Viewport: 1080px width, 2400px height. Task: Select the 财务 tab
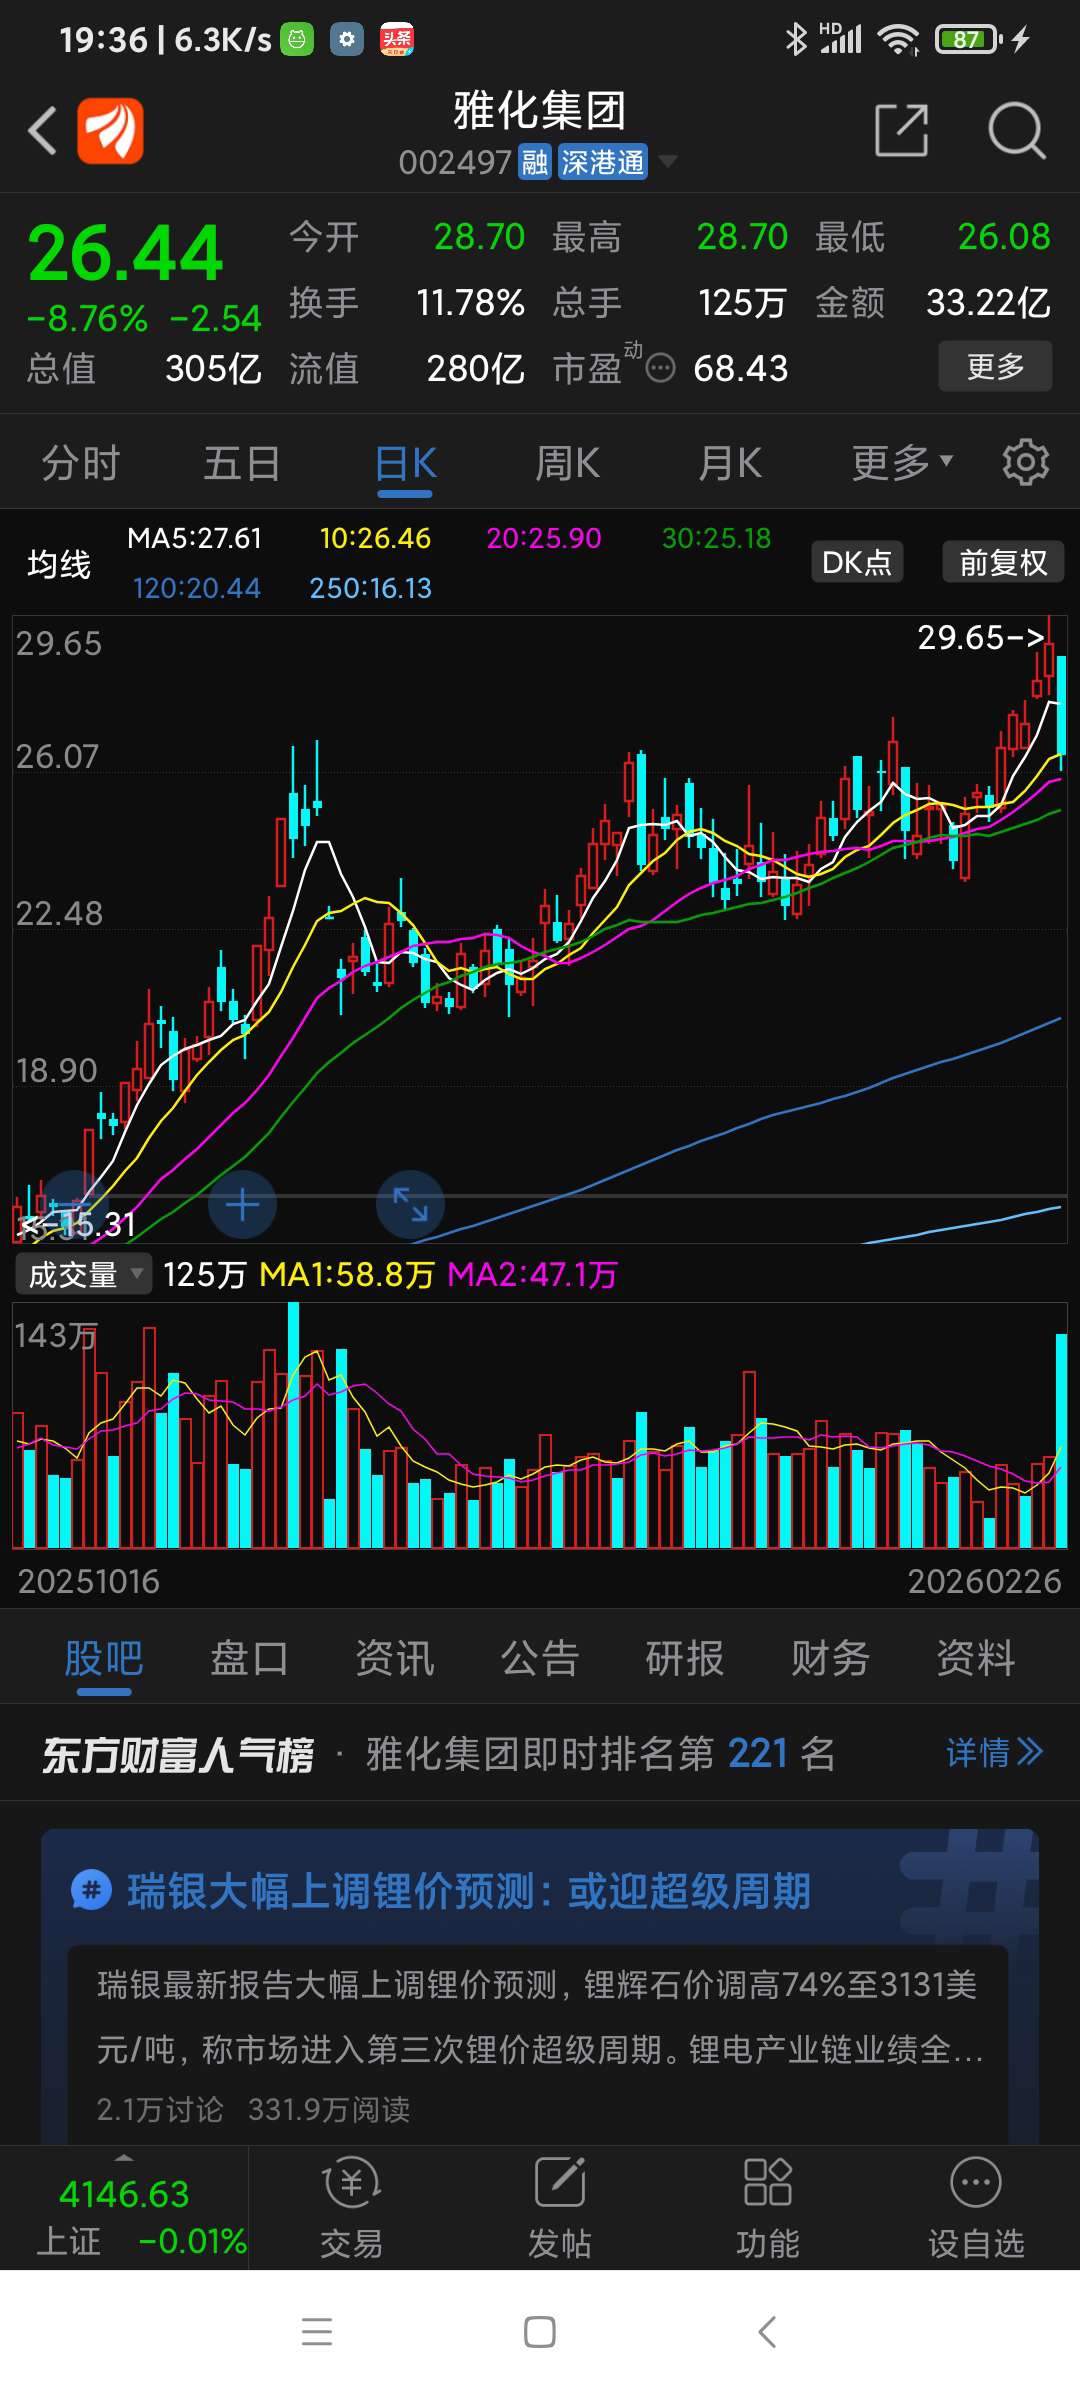tap(830, 1658)
